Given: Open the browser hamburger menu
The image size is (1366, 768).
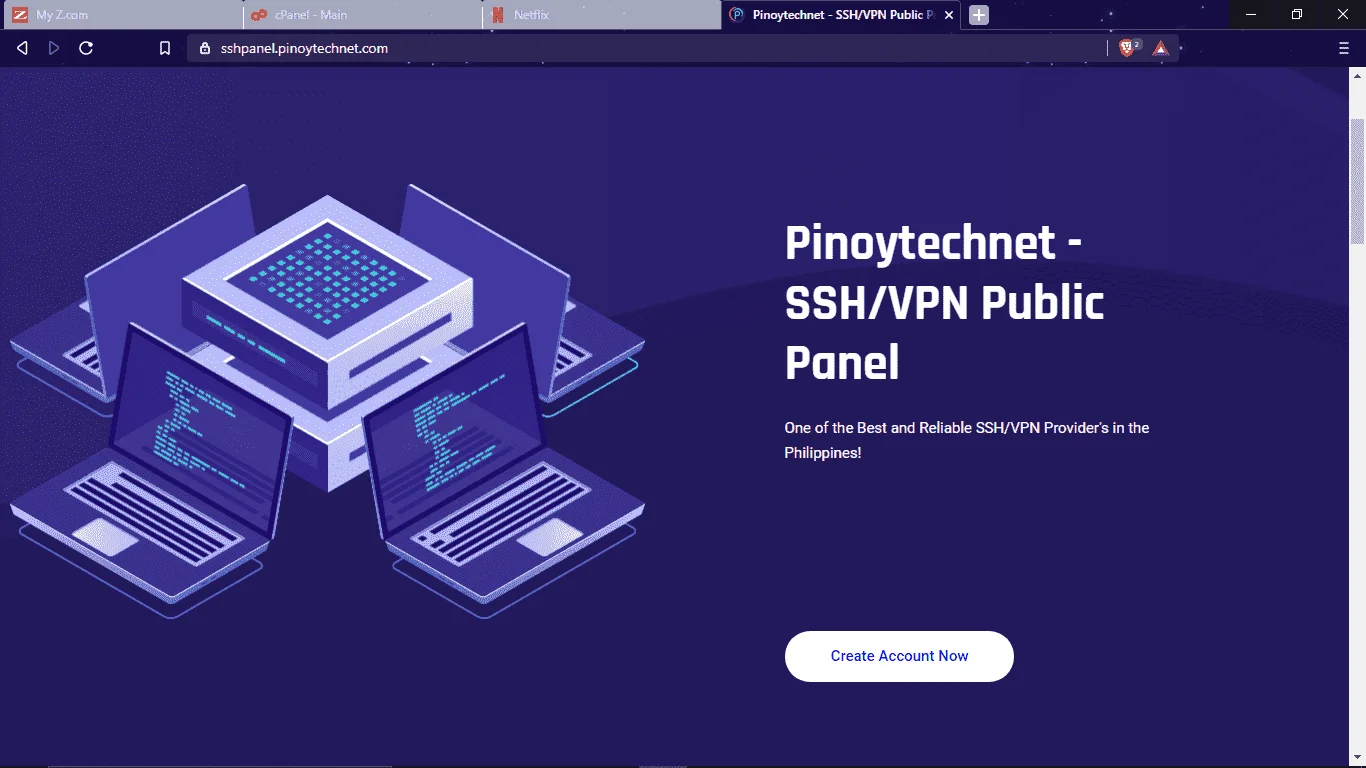Looking at the screenshot, I should 1344,48.
